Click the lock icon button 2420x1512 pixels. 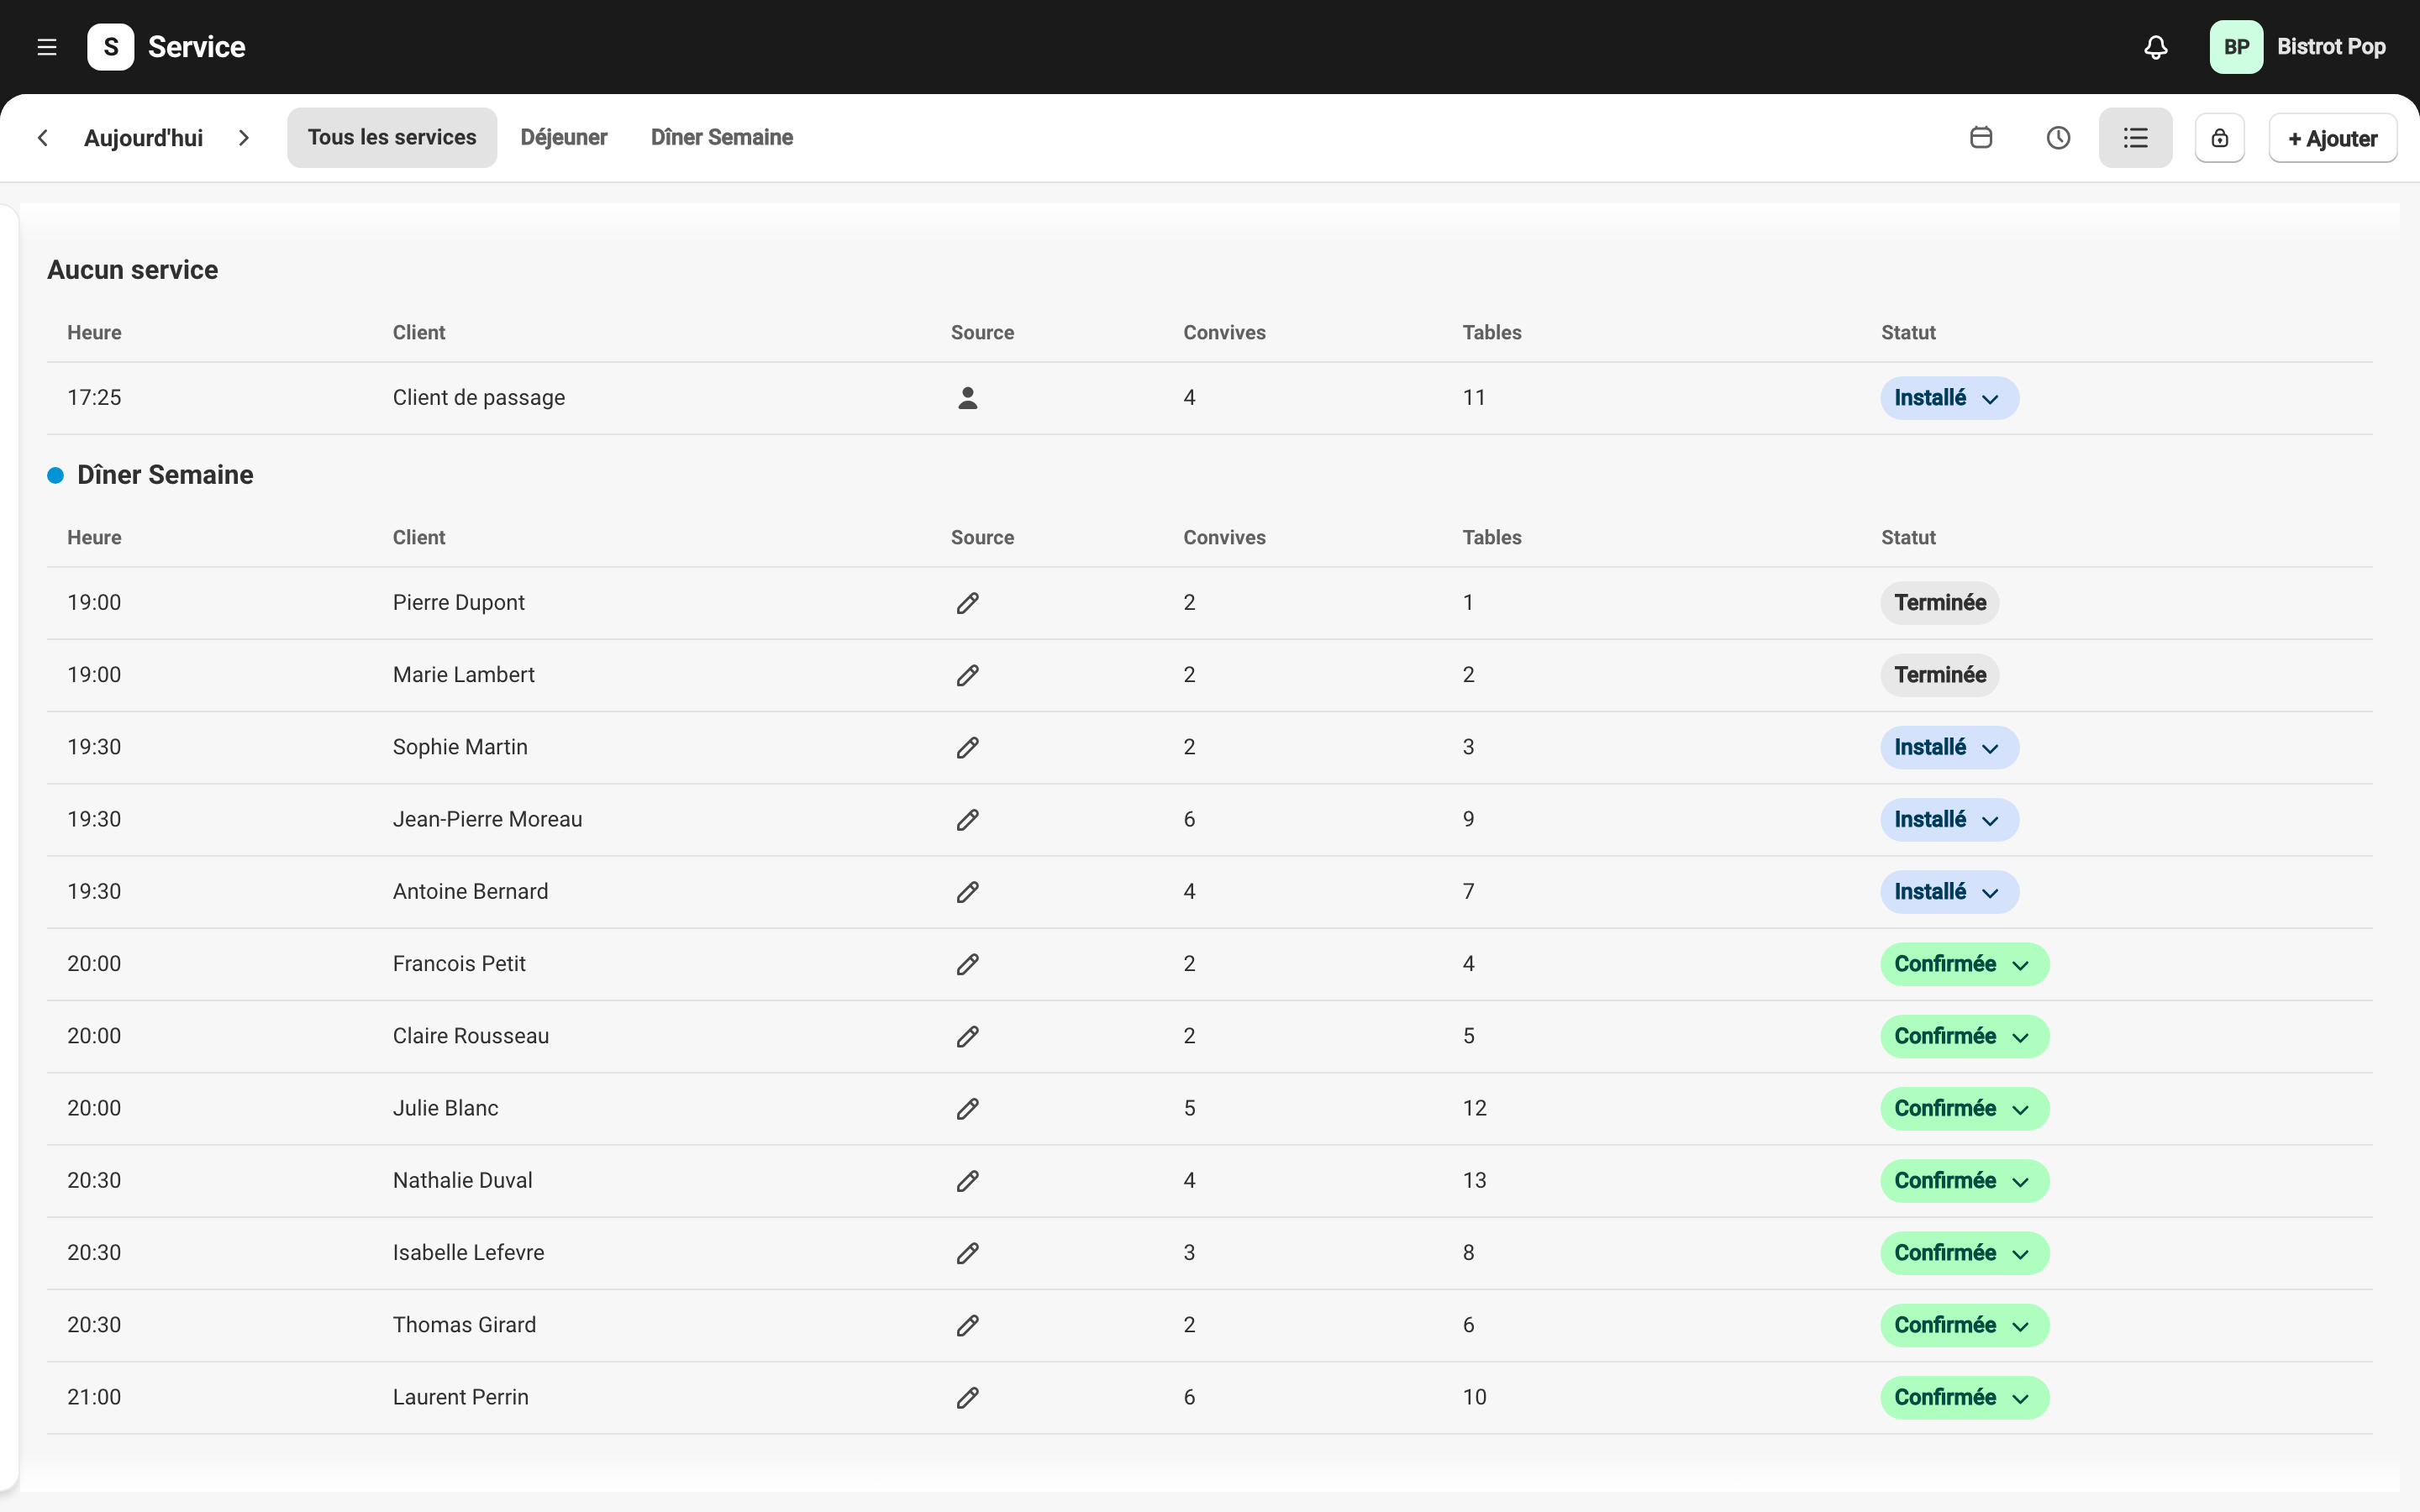pos(2220,138)
